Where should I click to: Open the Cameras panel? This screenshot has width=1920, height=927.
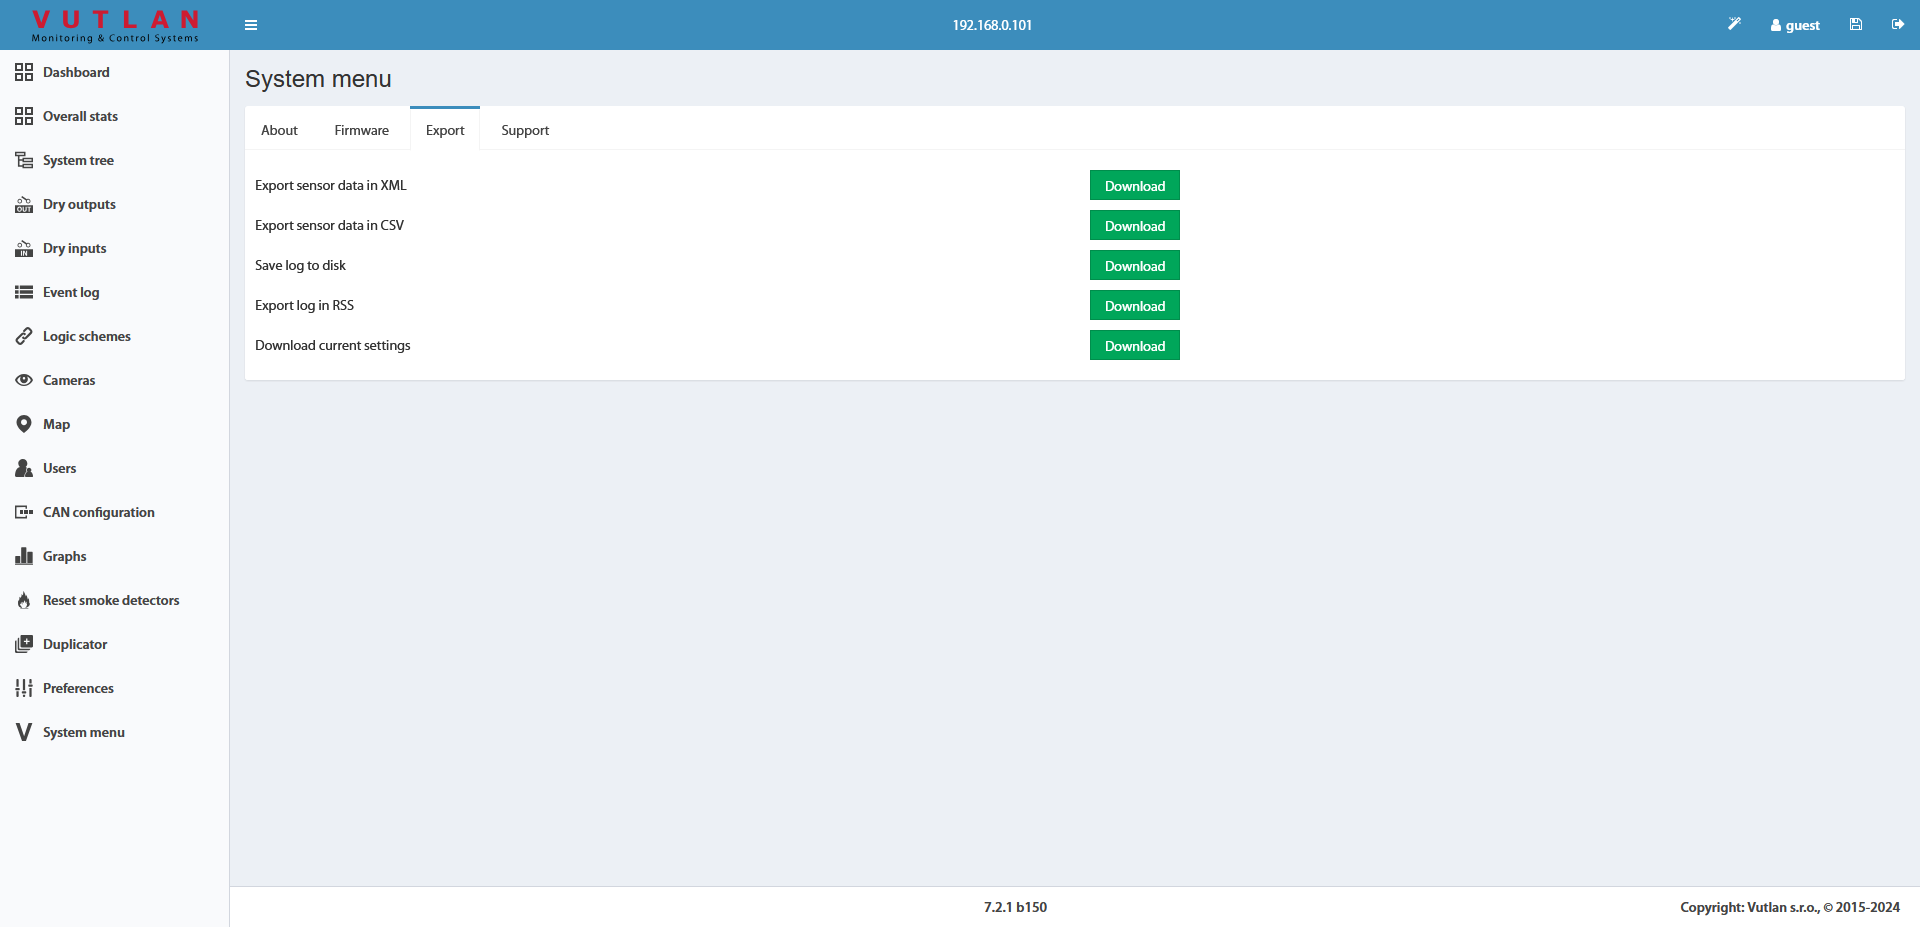68,380
